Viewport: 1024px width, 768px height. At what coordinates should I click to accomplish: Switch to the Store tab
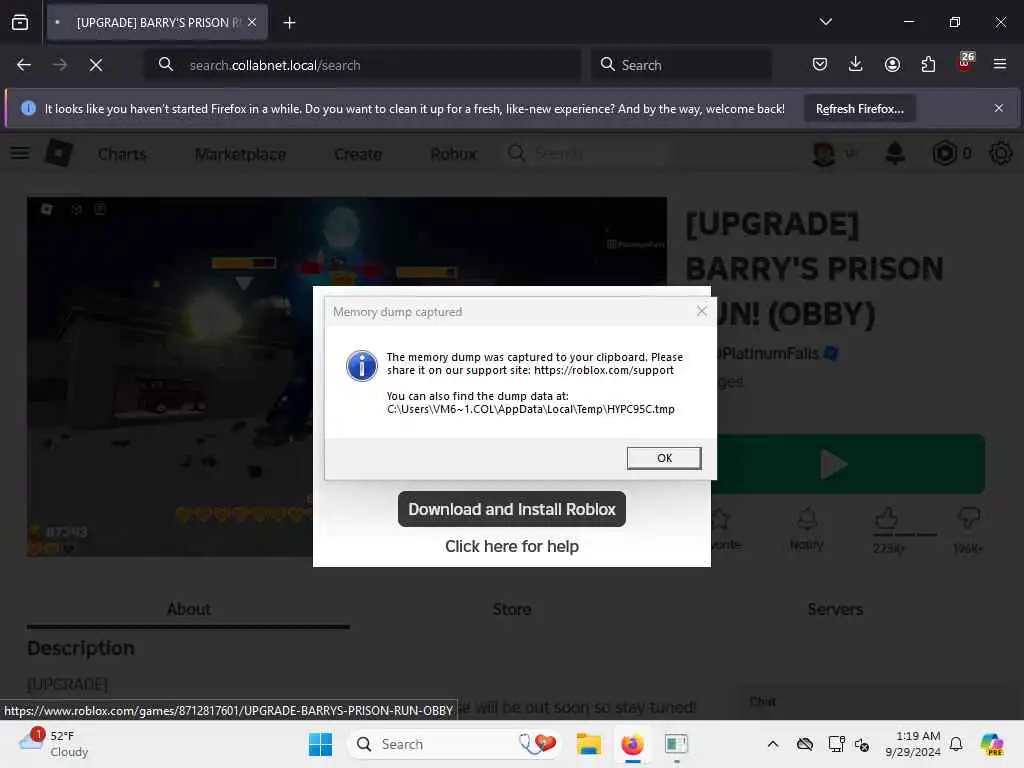511,609
